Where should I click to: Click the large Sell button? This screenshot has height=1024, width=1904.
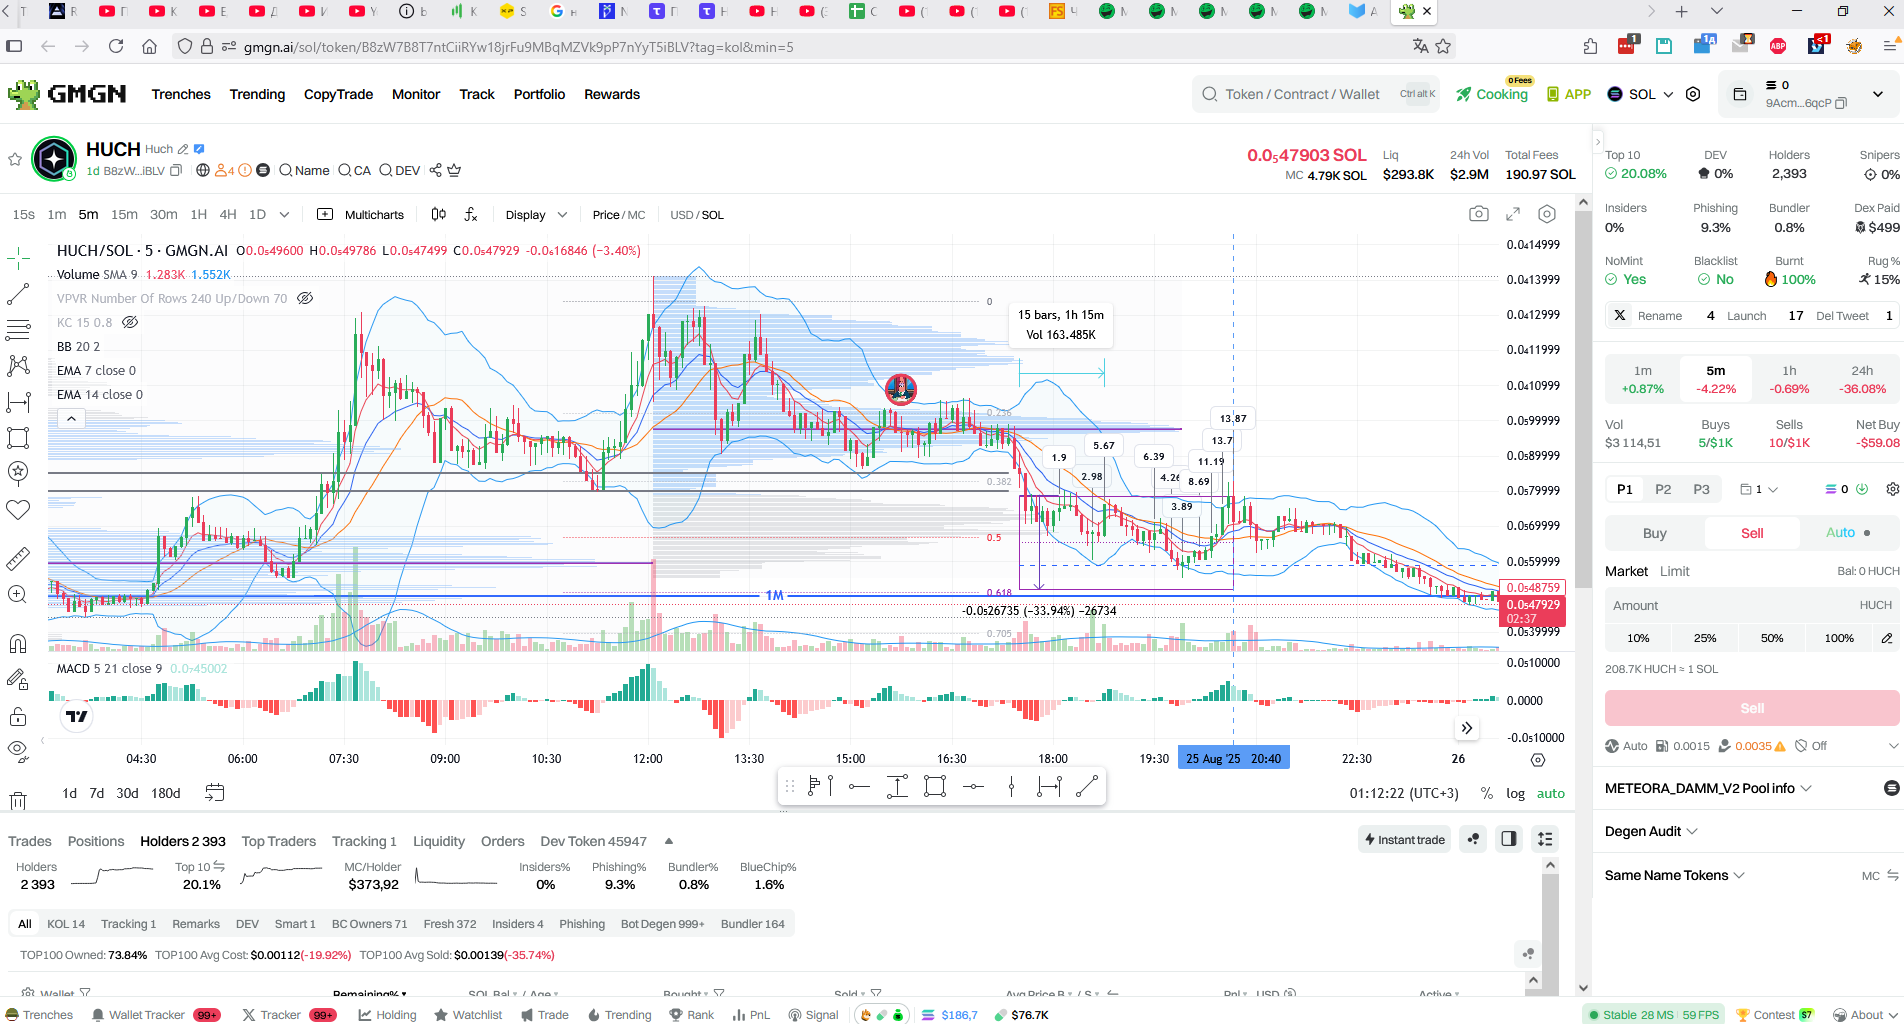coord(1752,708)
